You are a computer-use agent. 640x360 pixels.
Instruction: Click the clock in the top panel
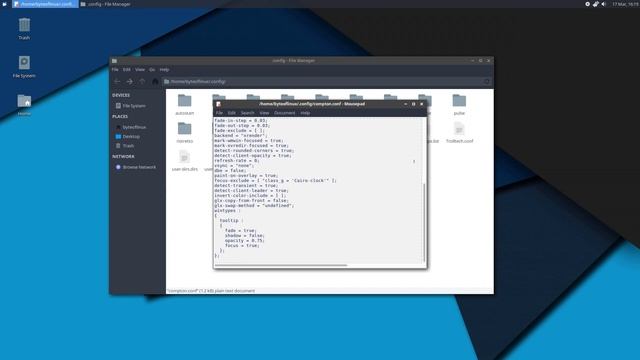625,4
